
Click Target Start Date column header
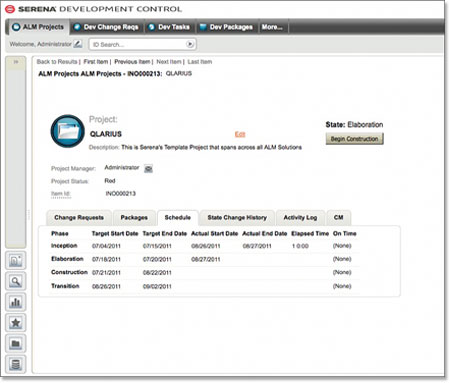point(115,234)
